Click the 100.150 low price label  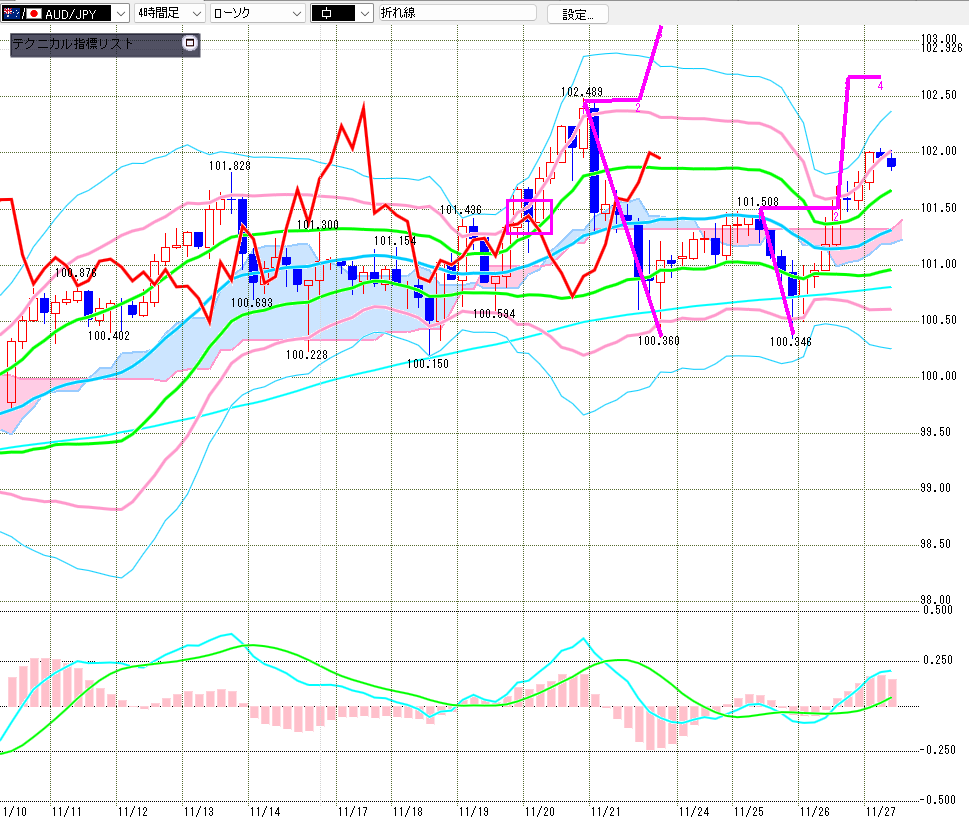pos(428,363)
